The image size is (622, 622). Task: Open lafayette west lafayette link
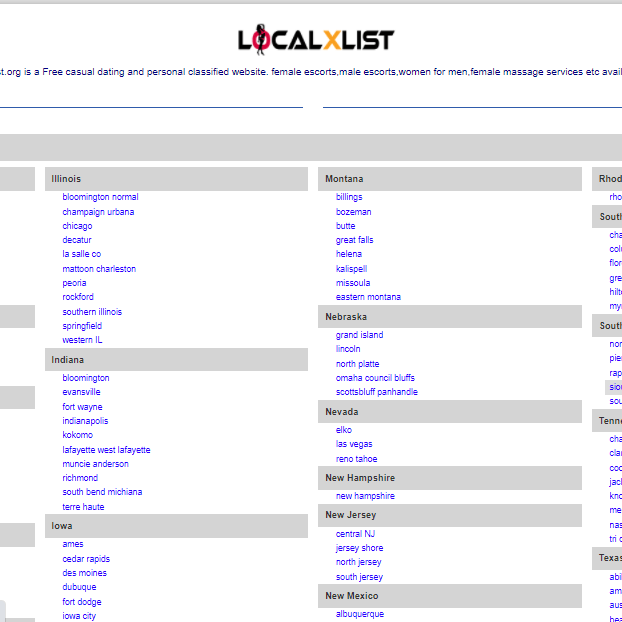[x=106, y=450]
